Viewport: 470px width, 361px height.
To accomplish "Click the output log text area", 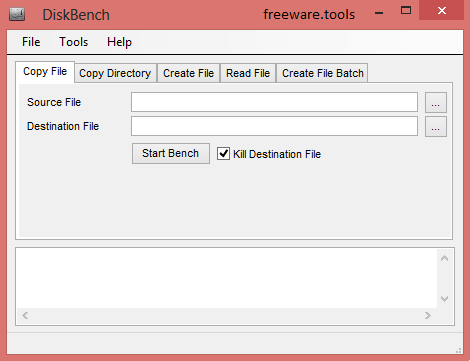I will coord(227,278).
